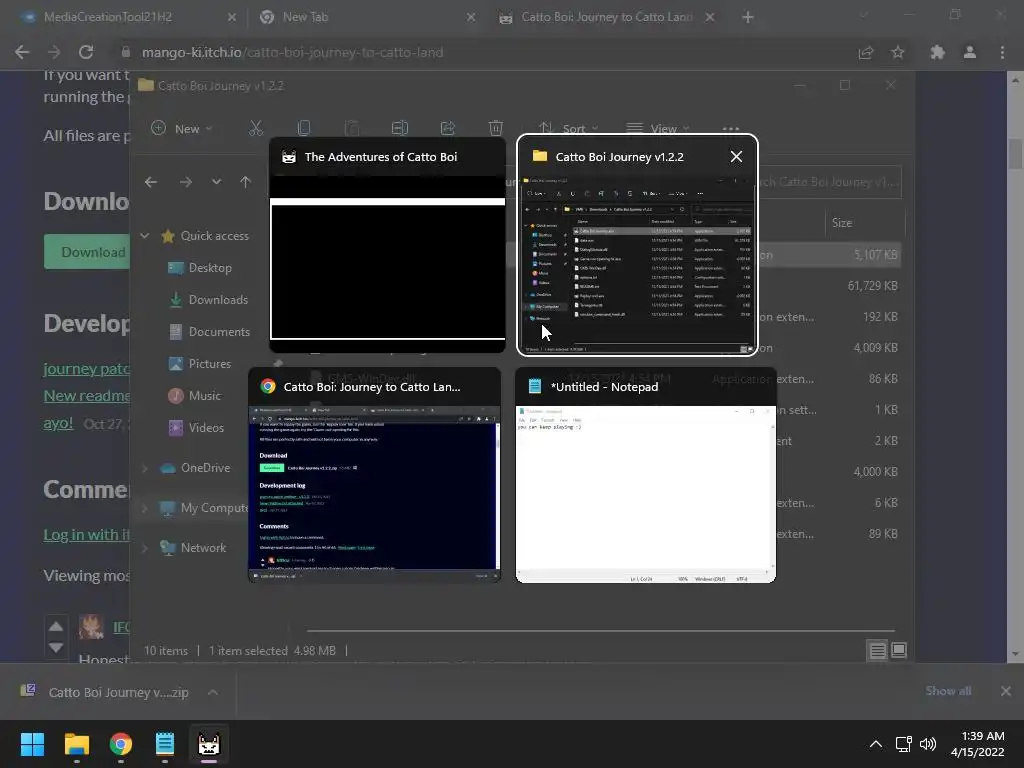Viewport: 1024px width, 768px height.
Task: Open Chrome extensions puzzle icon
Action: (x=938, y=52)
